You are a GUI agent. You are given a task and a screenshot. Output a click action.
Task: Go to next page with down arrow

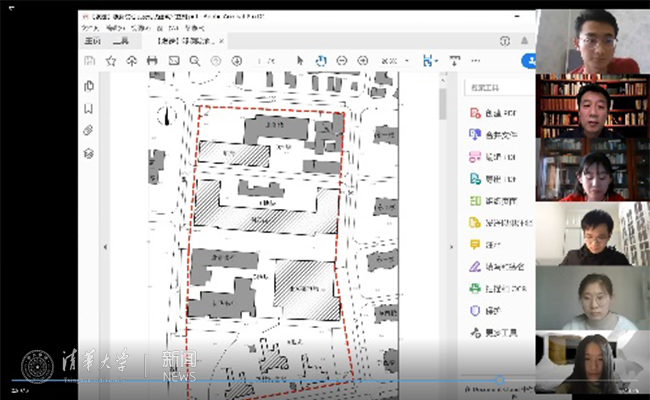(237, 61)
